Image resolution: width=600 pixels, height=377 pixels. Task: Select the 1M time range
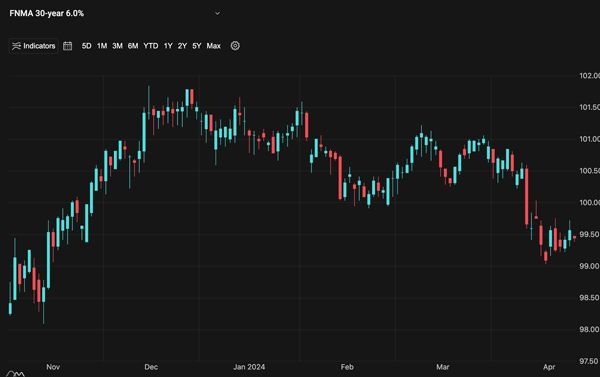pyautogui.click(x=102, y=46)
